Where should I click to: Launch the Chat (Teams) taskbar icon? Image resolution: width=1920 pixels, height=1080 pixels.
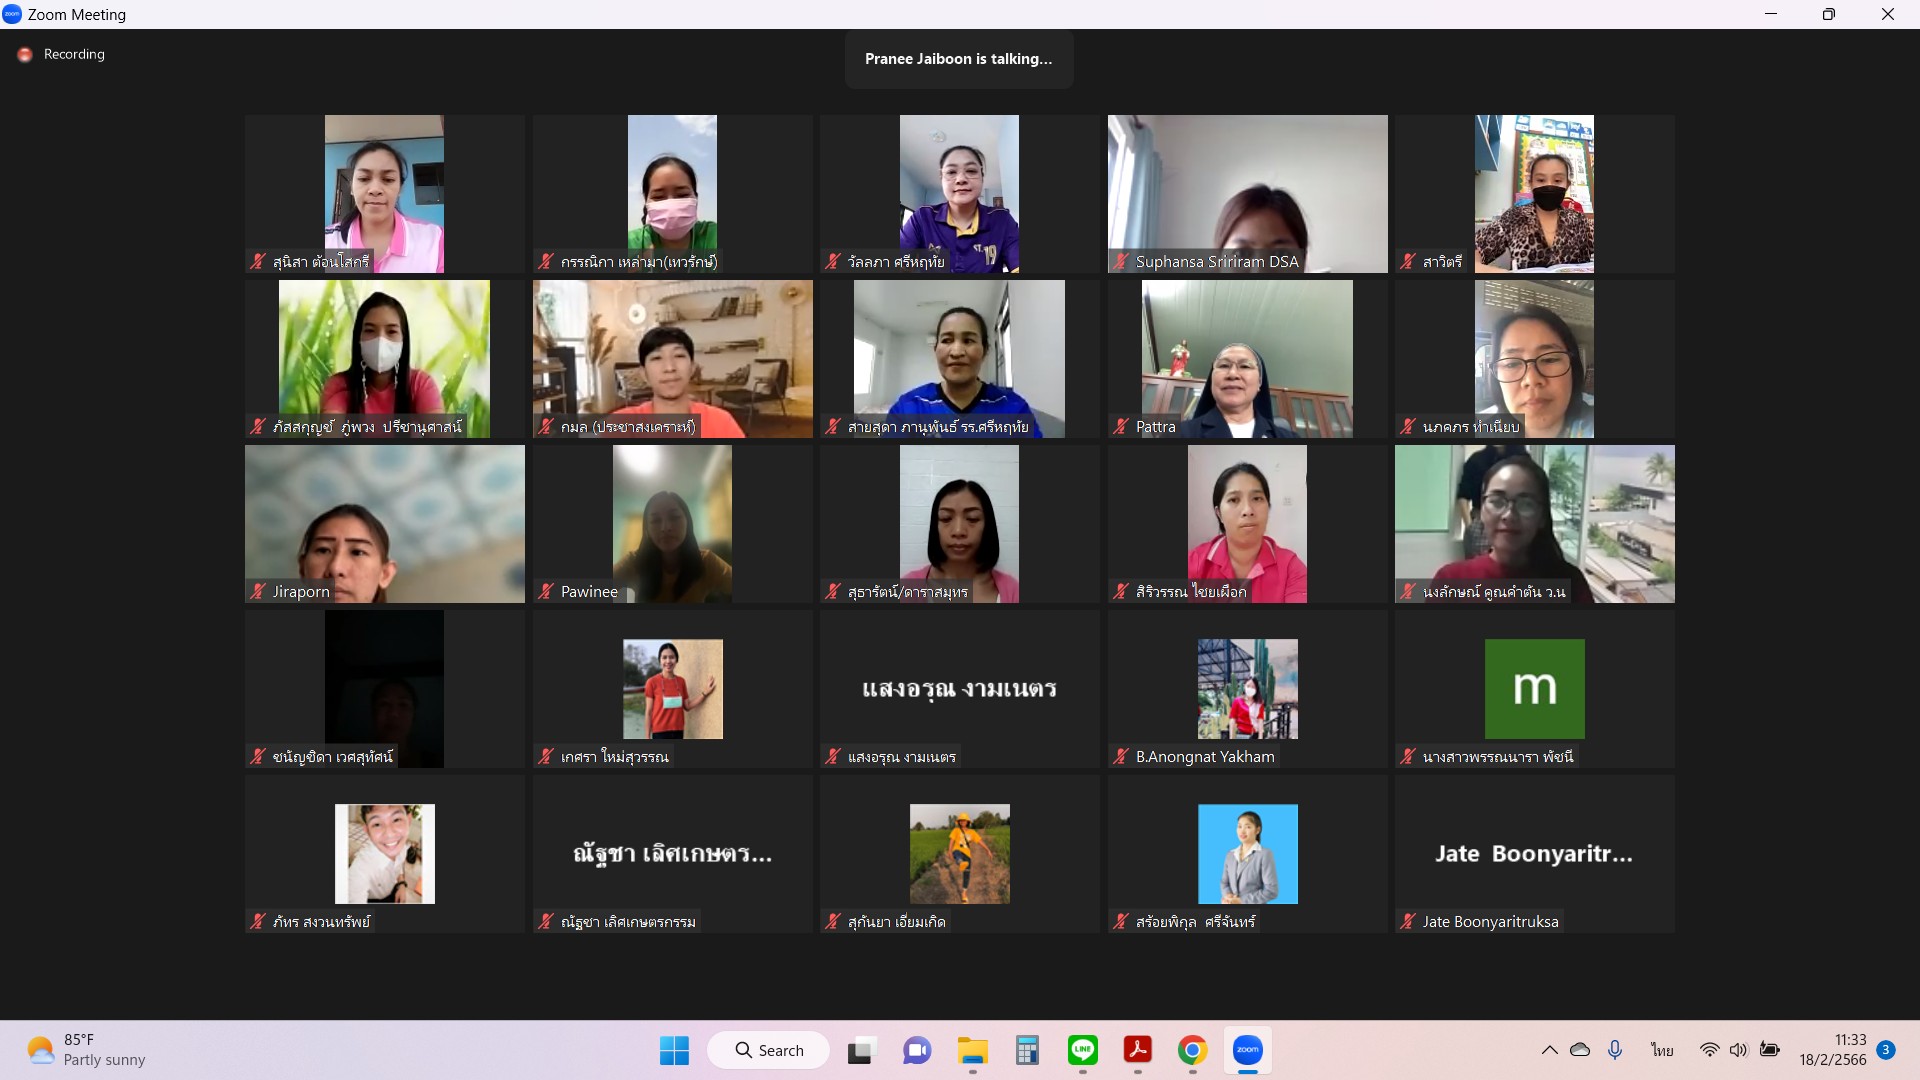click(x=917, y=1050)
